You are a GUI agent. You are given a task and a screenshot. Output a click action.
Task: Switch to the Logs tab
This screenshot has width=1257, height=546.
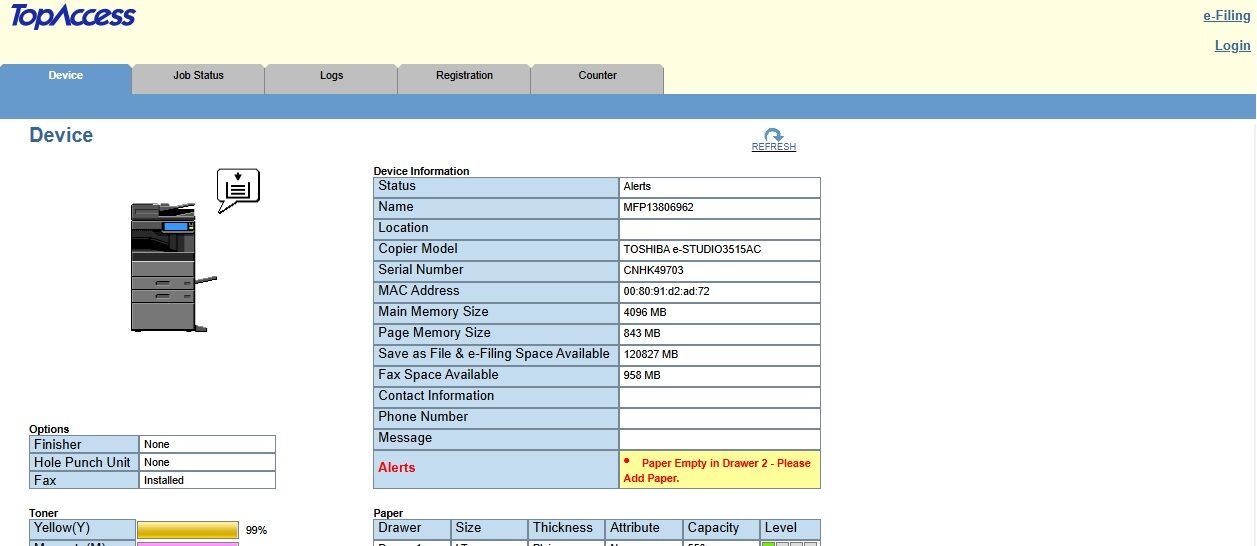pos(331,76)
